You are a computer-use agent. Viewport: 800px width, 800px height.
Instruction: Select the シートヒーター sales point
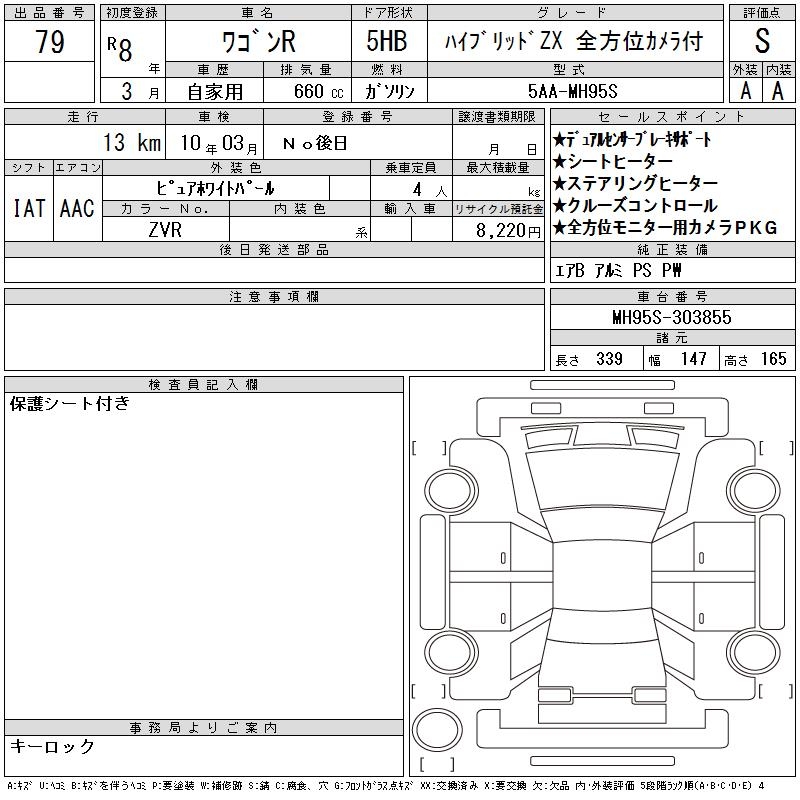click(x=619, y=161)
